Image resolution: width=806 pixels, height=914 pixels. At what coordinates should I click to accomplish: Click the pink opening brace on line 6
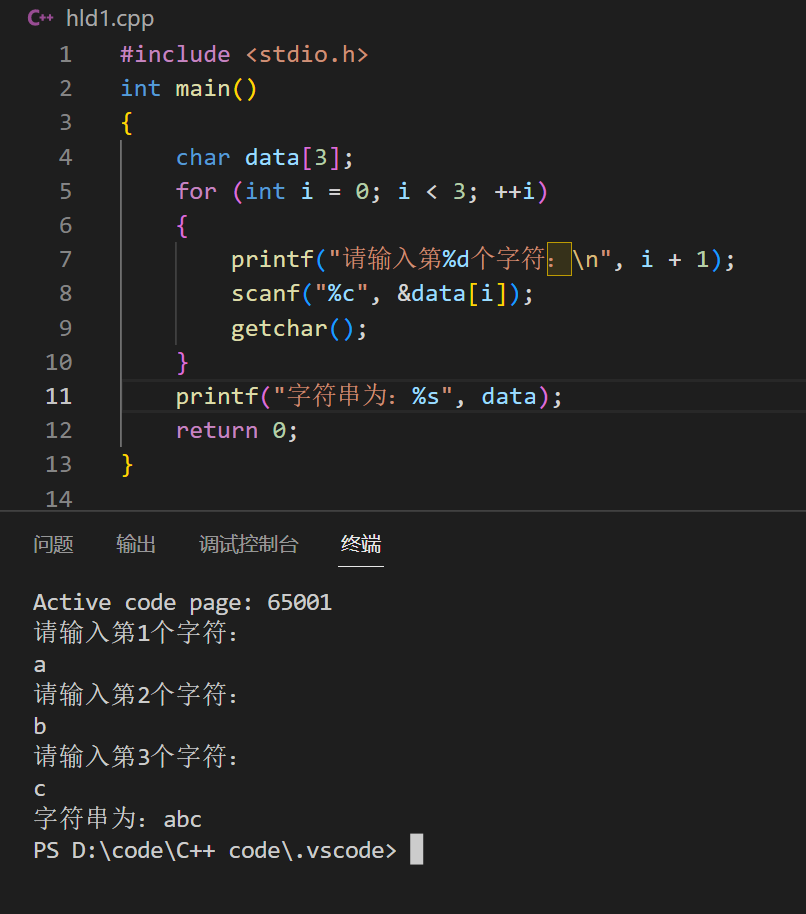tap(182, 226)
